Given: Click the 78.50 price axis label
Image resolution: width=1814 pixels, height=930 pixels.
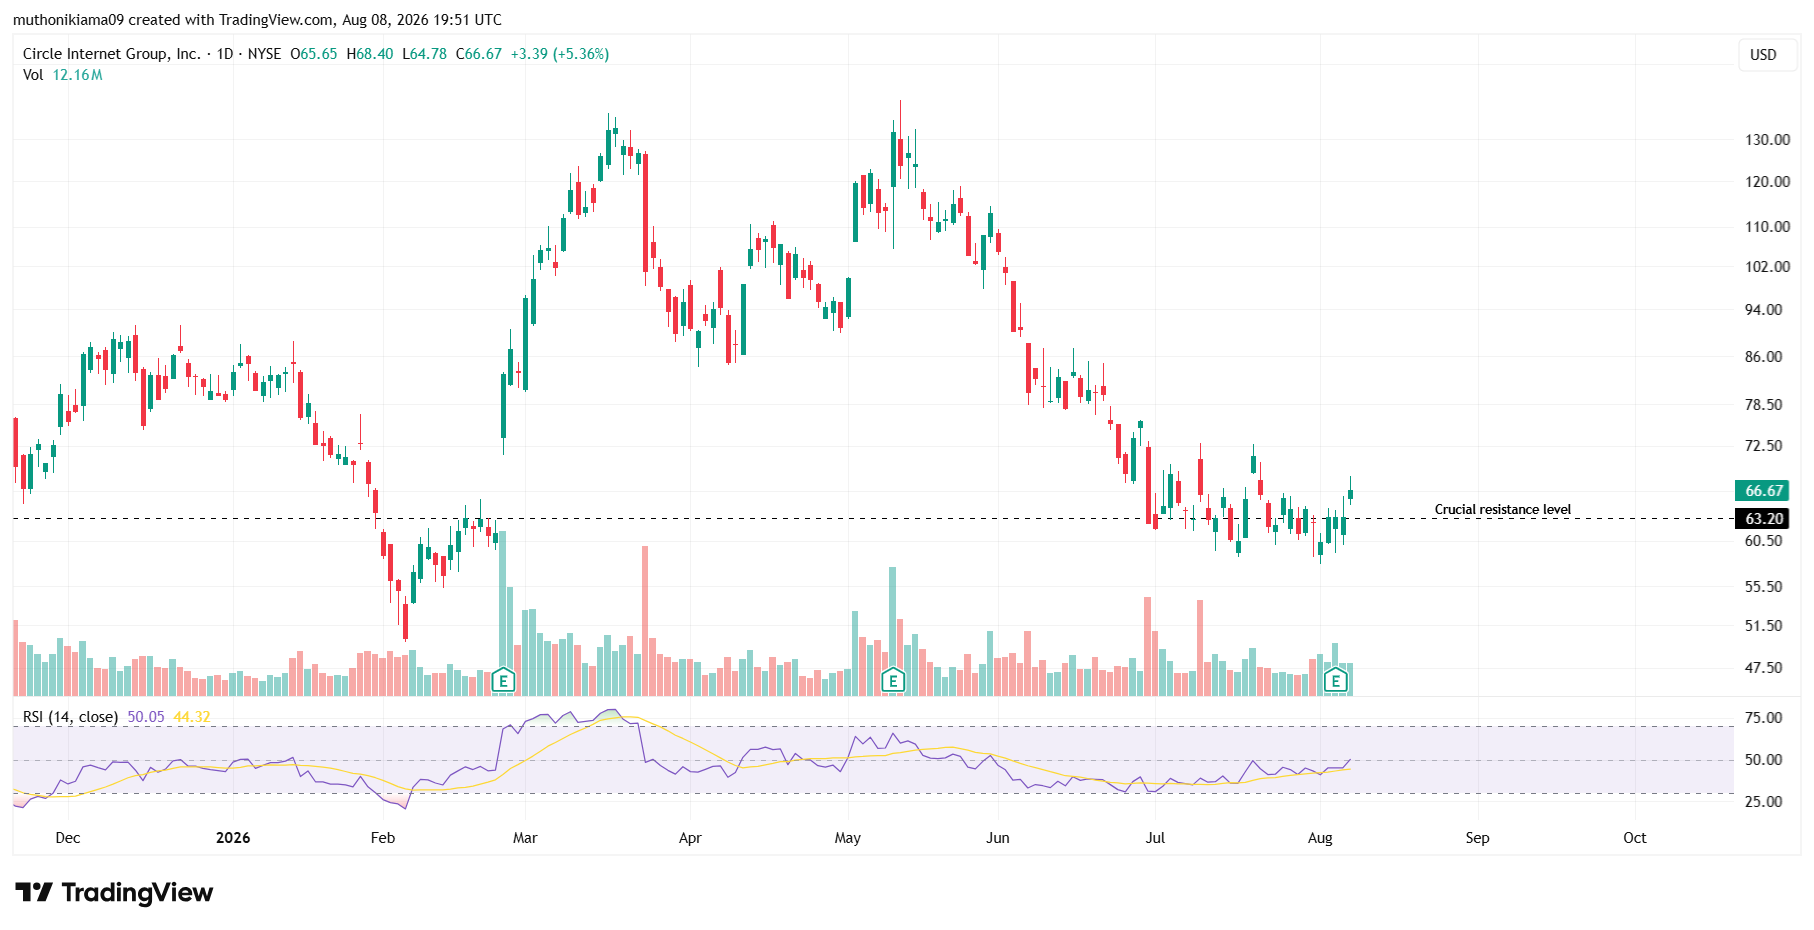Looking at the screenshot, I should [x=1764, y=404].
